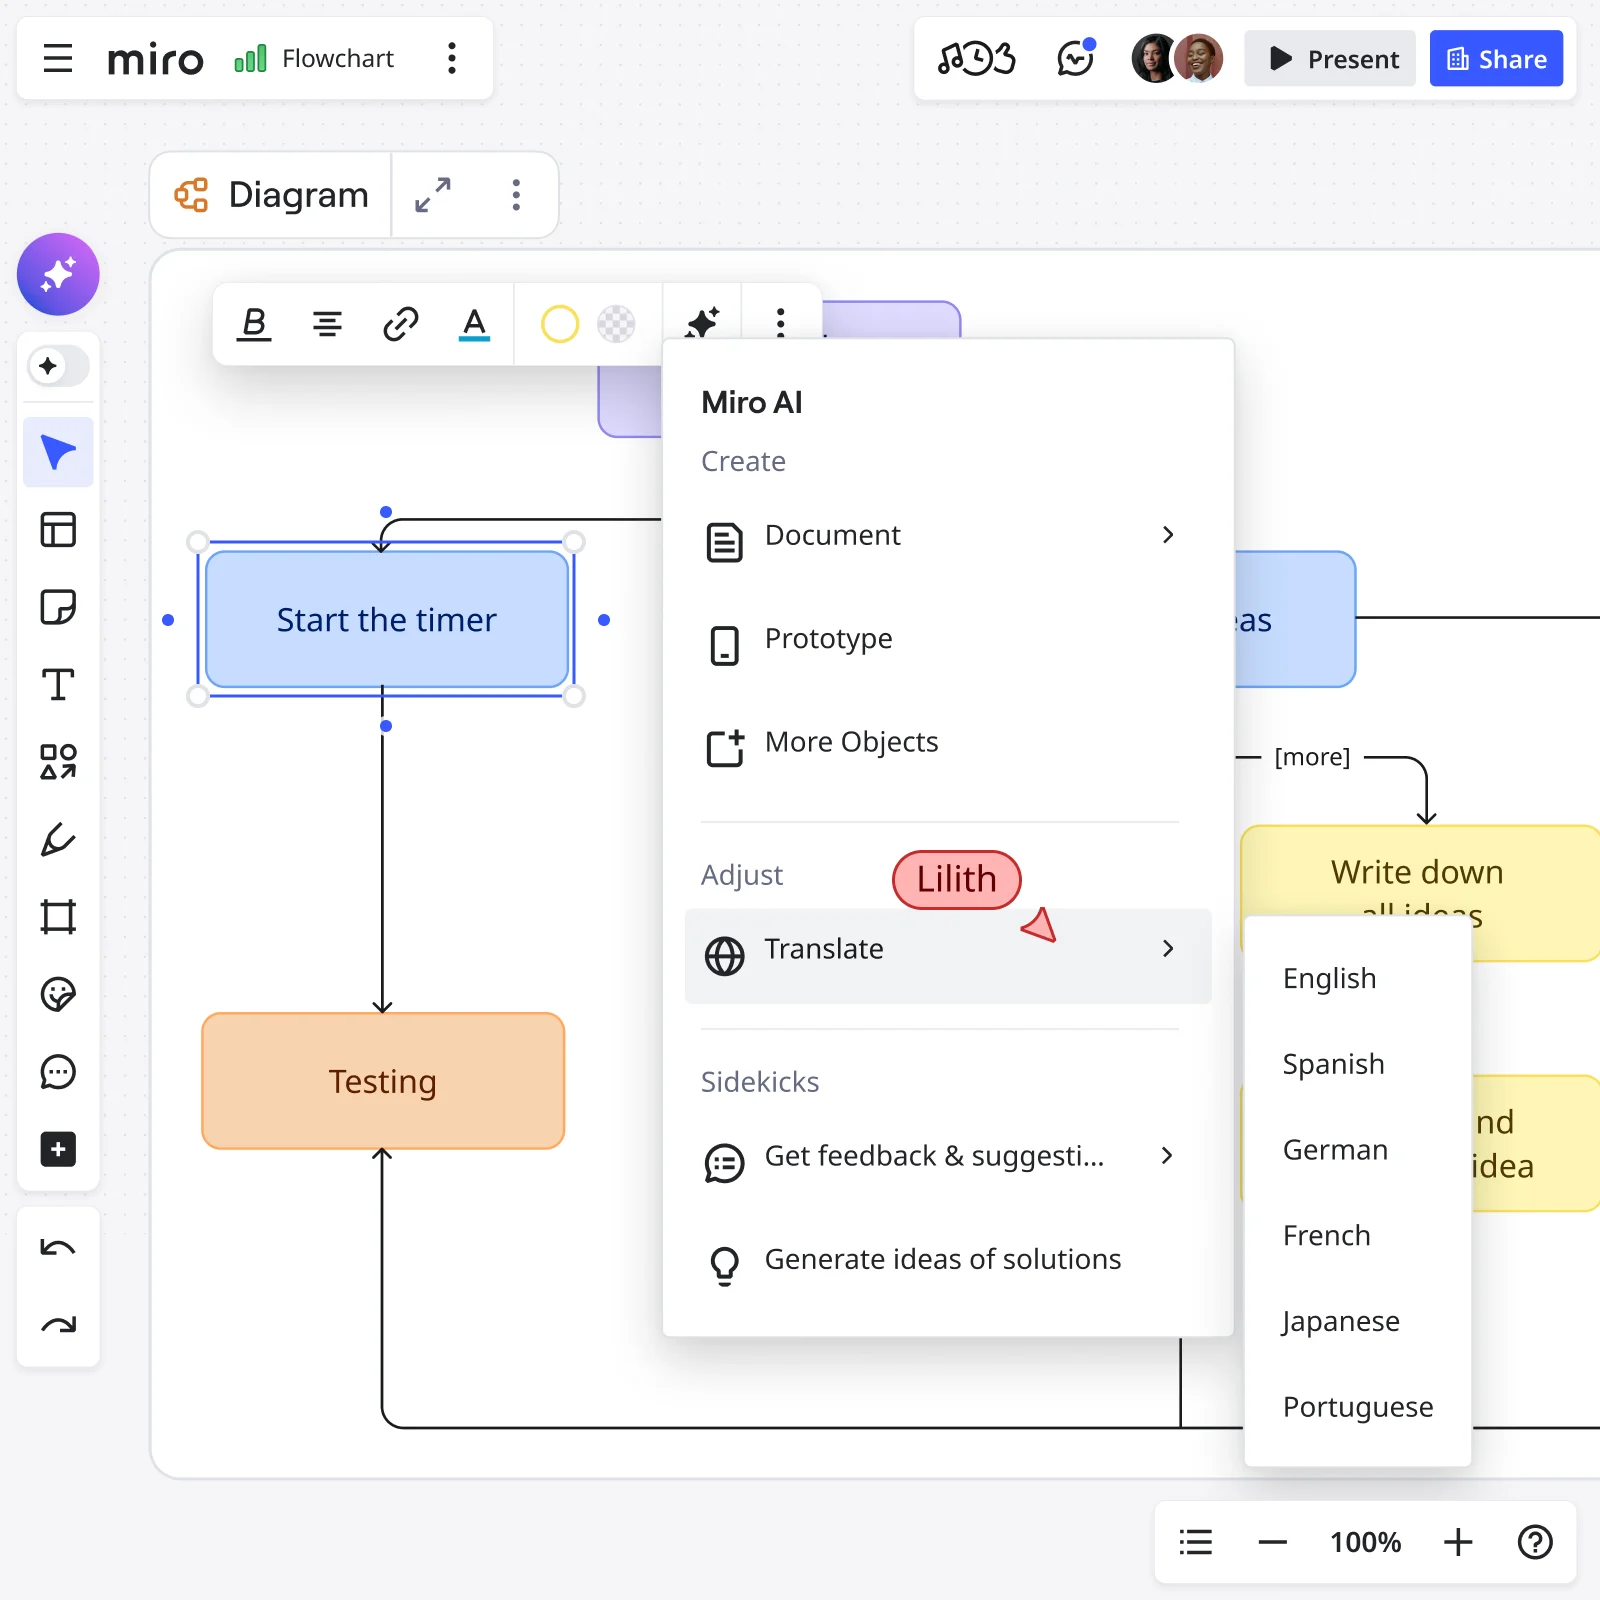Screen dimensions: 1600x1600
Task: Open the Diagram three-dot options menu
Action: coord(516,195)
